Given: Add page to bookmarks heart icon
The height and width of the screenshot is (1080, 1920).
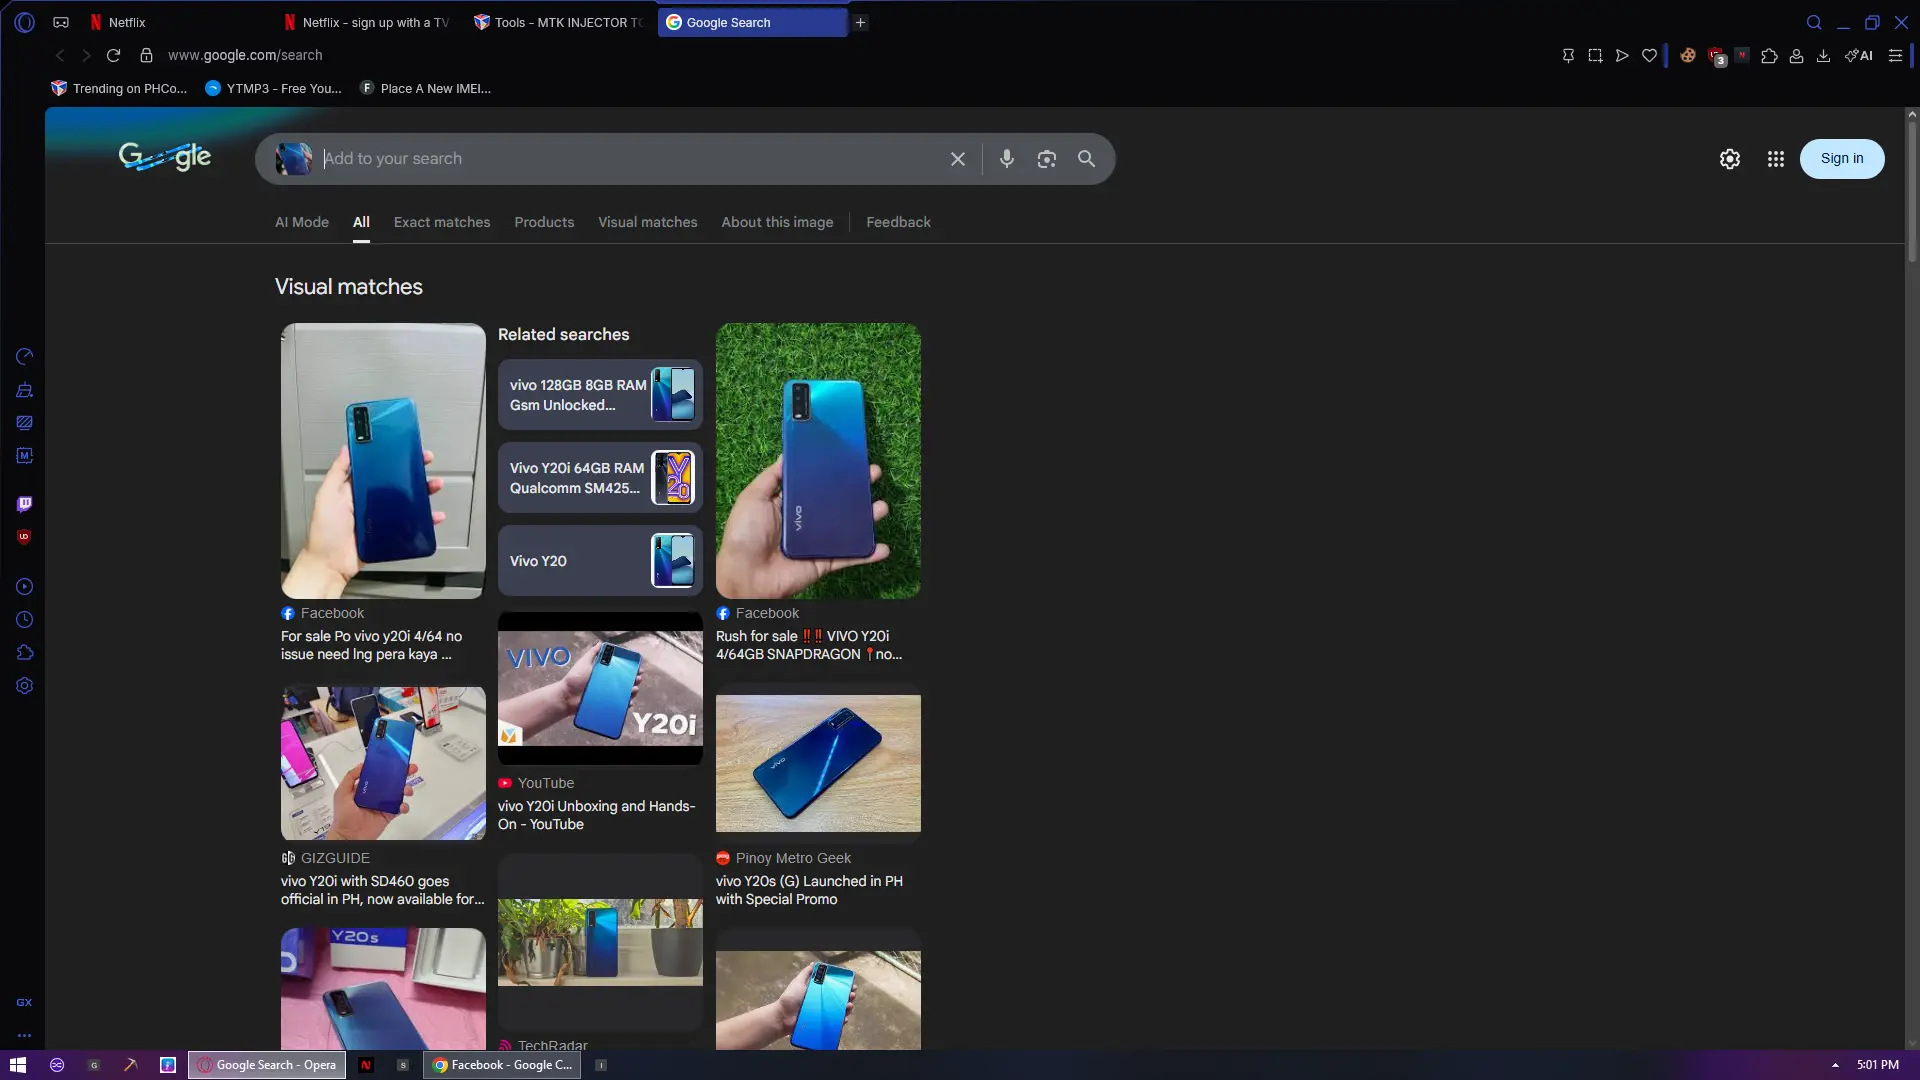Looking at the screenshot, I should click(1650, 56).
